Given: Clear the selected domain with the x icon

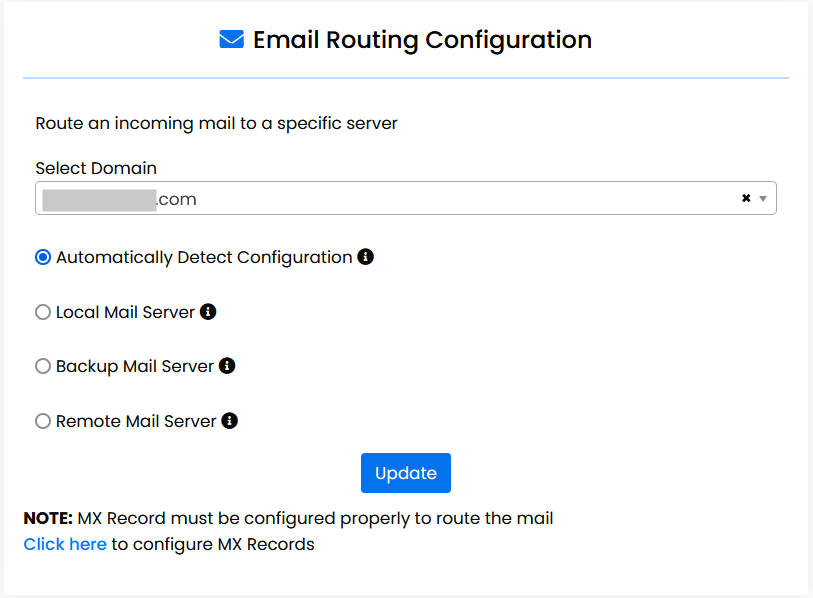Looking at the screenshot, I should tap(745, 197).
